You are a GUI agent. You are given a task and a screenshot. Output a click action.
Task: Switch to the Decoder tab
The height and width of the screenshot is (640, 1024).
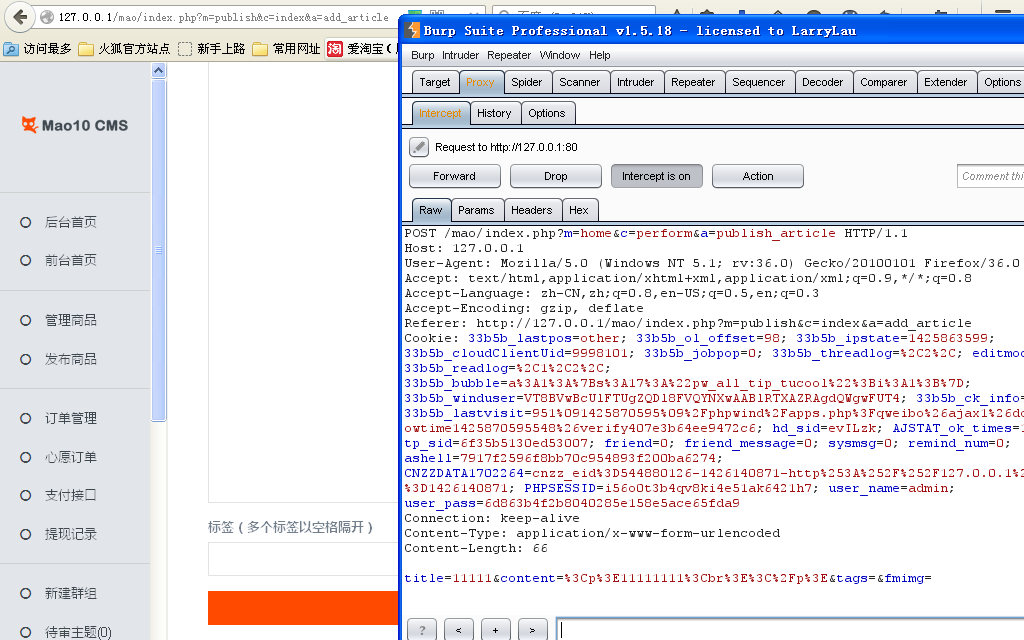[x=822, y=82]
